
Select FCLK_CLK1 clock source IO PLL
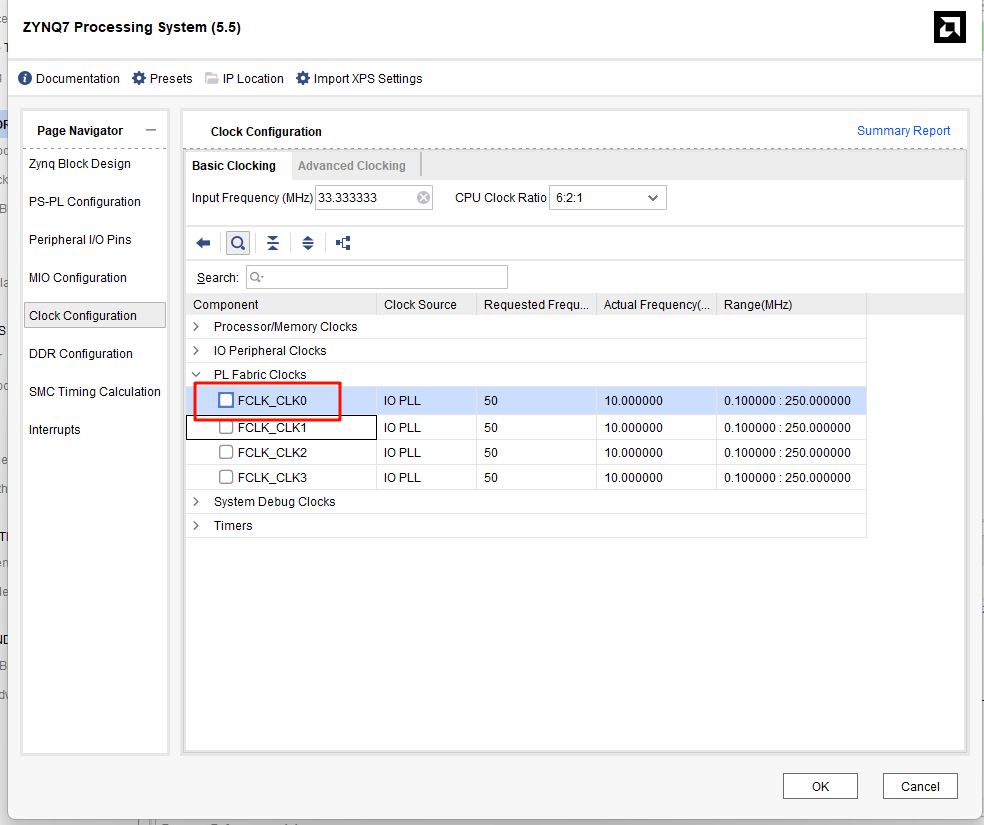(426, 427)
